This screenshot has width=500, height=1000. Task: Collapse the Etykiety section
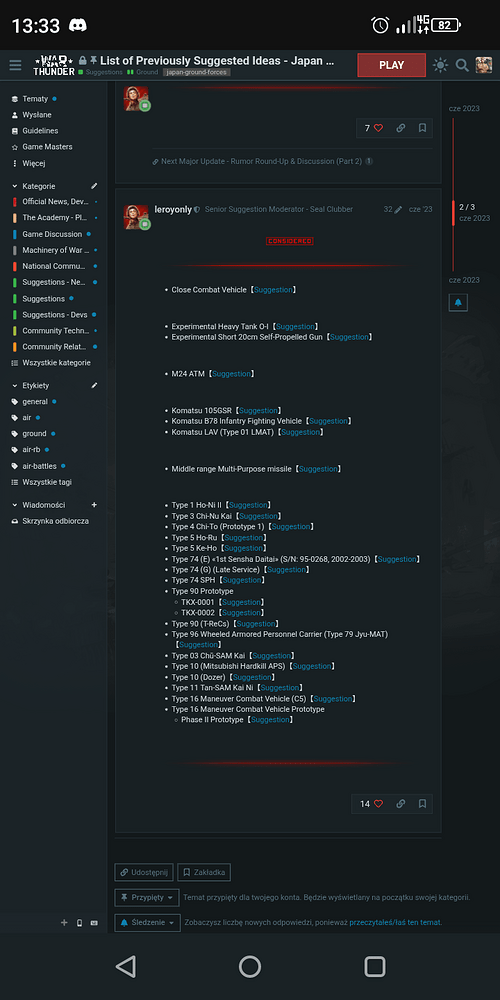click(30, 385)
